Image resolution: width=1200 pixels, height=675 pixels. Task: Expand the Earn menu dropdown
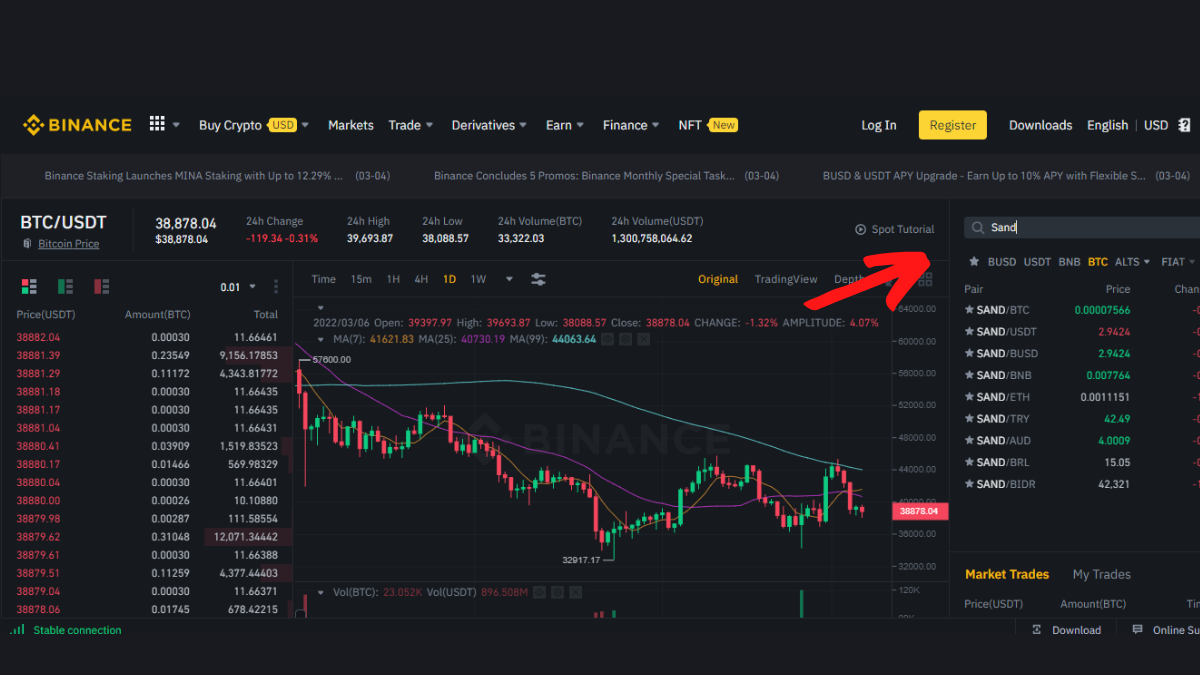tap(580, 126)
